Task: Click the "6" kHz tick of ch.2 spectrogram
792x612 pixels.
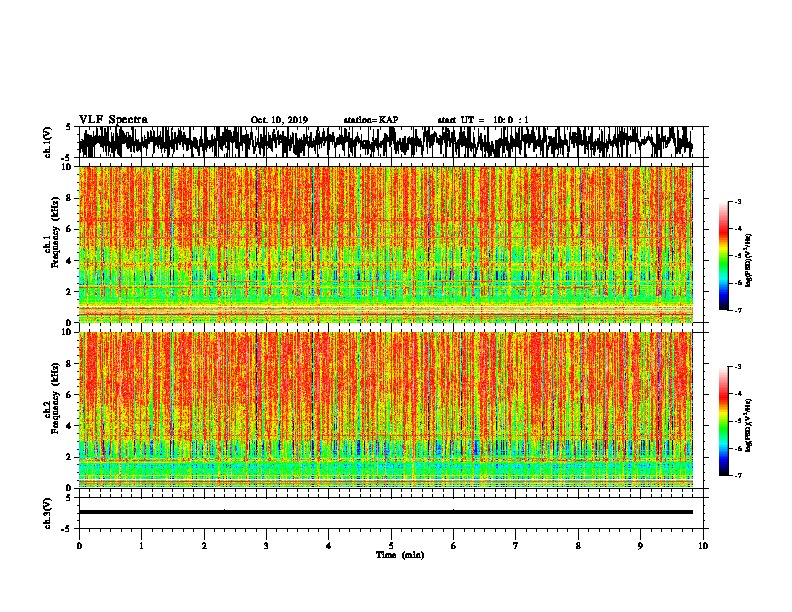Action: (x=69, y=395)
